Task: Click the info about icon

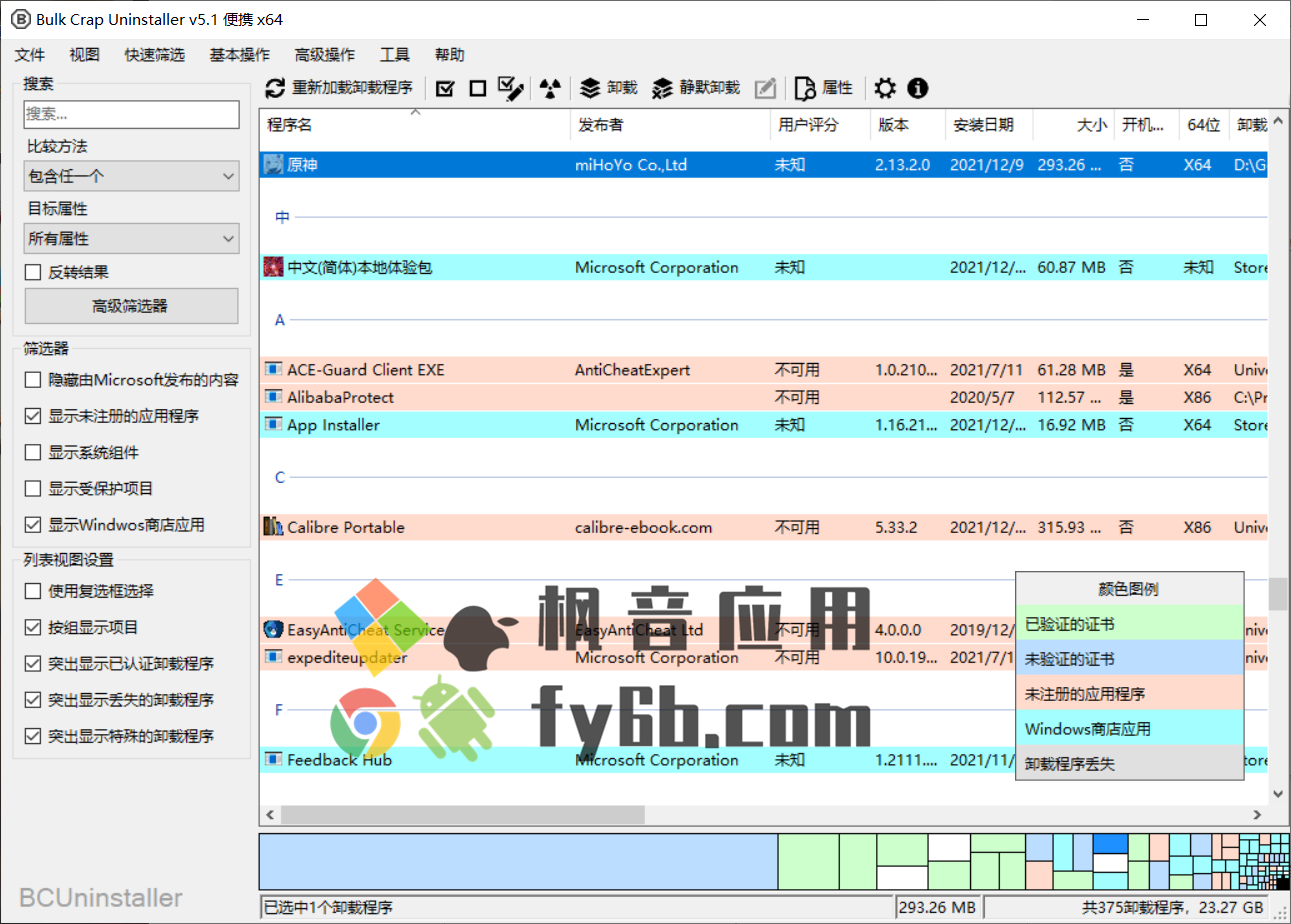Action: [x=918, y=89]
